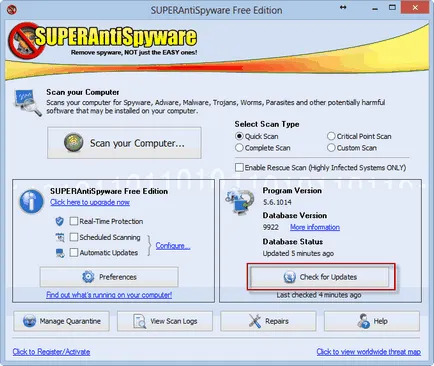The width and height of the screenshot is (434, 366).
Task: Open View Scan Logs
Action: 165,321
